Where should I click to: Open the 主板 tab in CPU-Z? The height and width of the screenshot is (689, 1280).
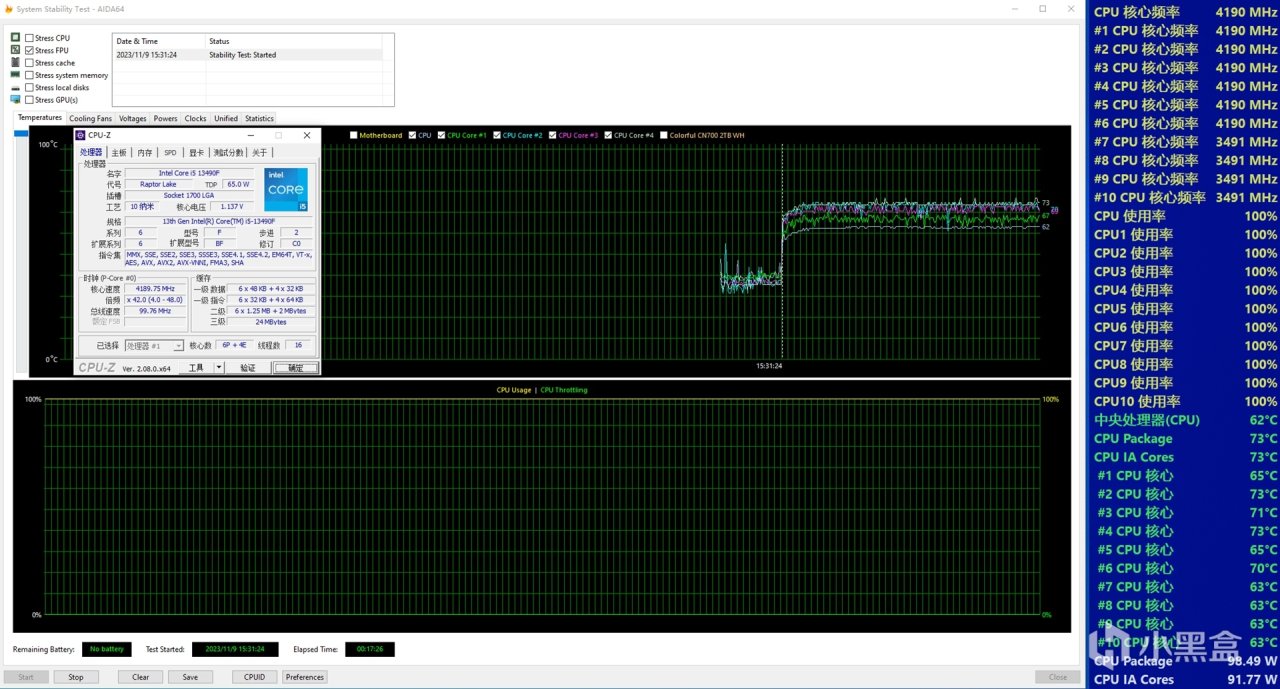[119, 152]
